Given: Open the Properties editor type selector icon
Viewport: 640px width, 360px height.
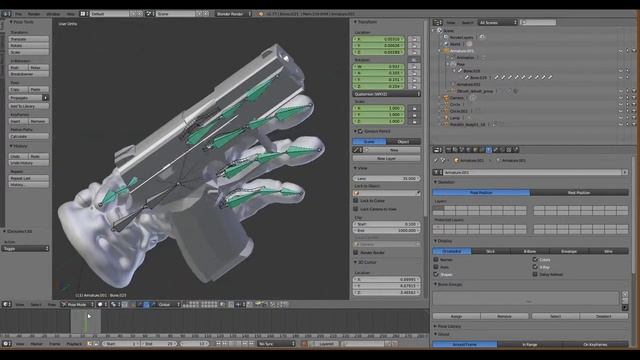Looking at the screenshot, I should 437,150.
